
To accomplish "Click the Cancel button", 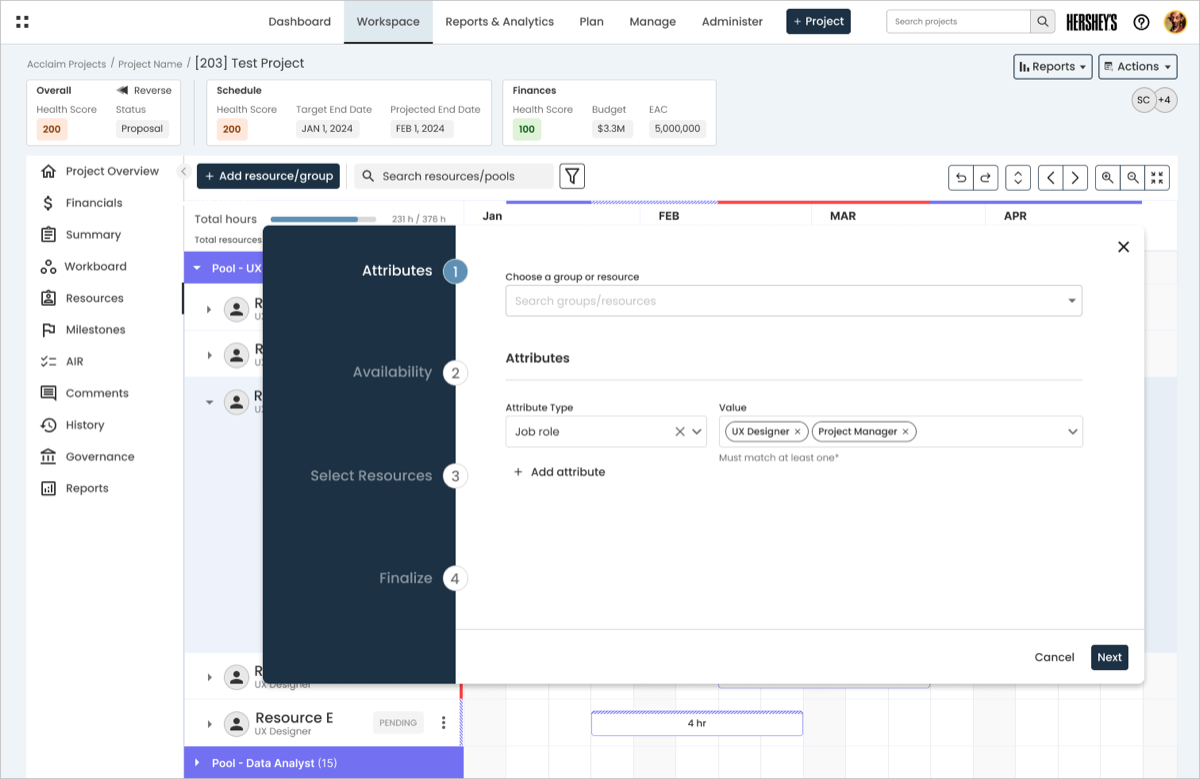I will click(x=1054, y=657).
